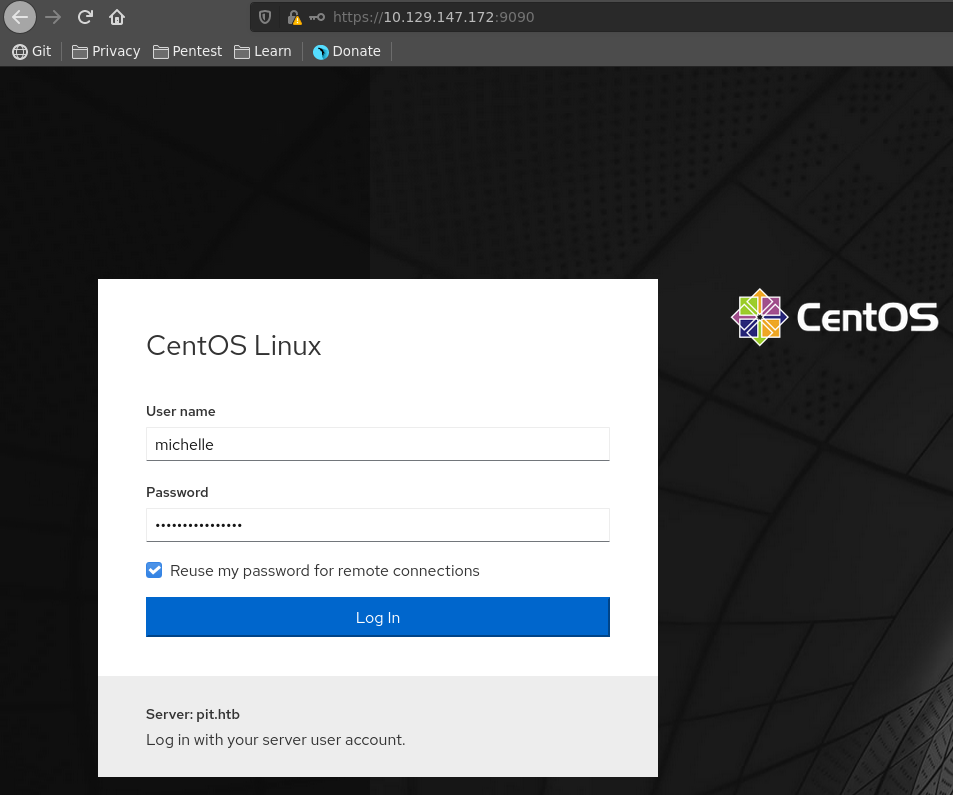
Task: Open the Privacy bookmarks folder
Action: 106,51
